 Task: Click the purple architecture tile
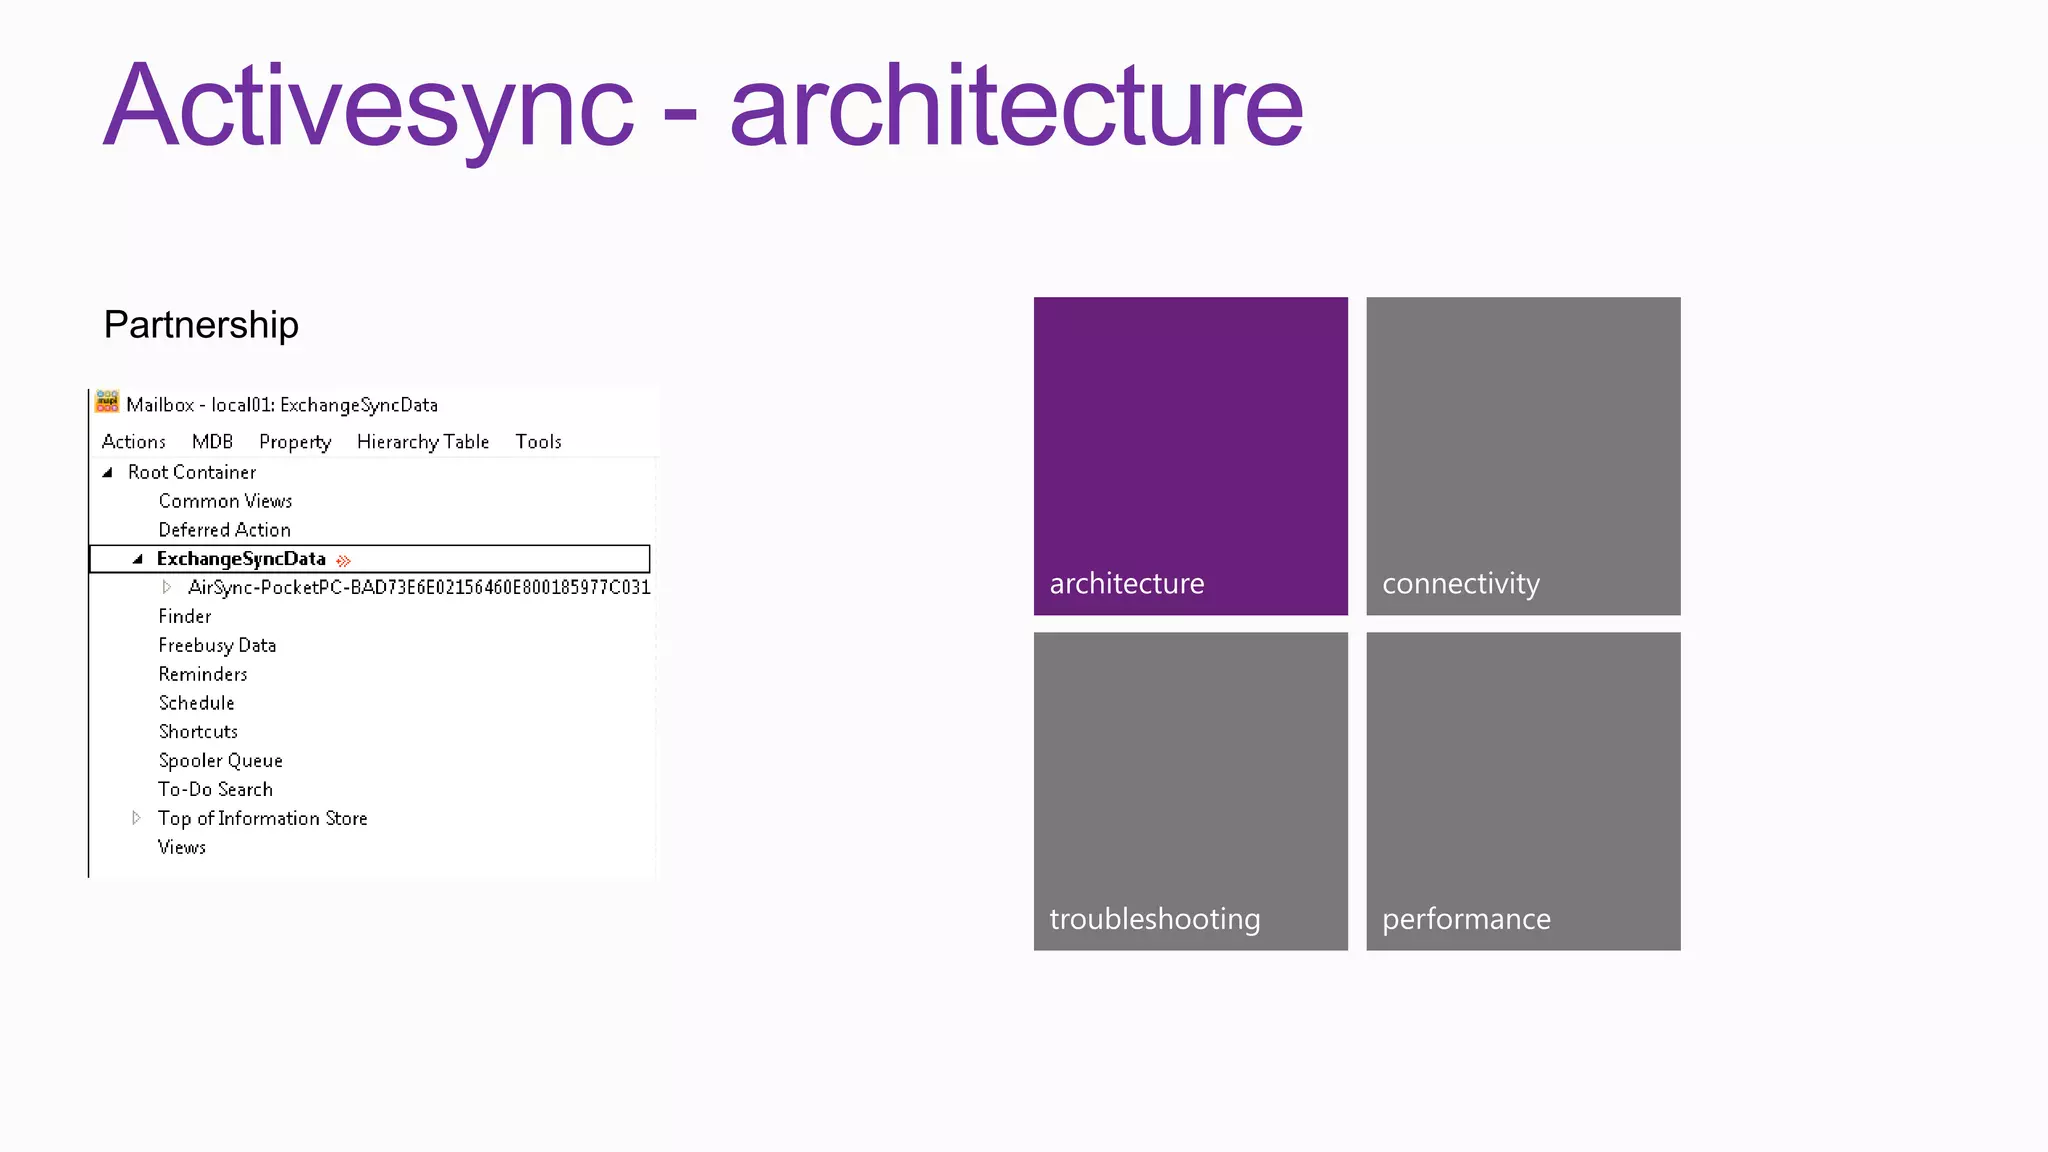[1190, 456]
